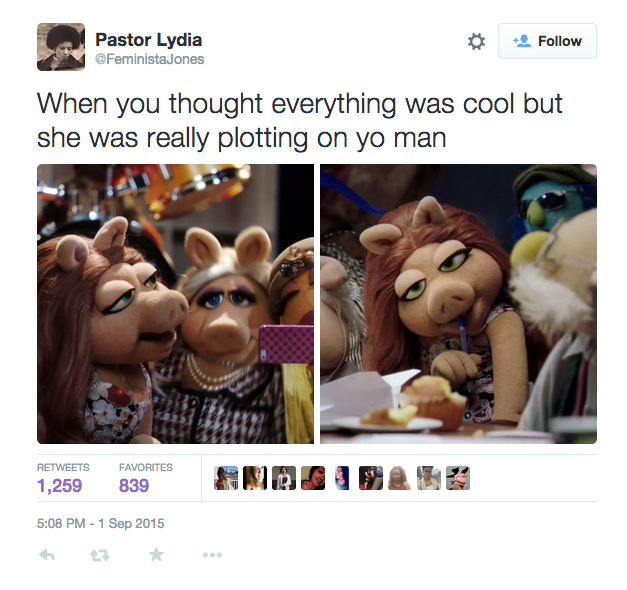
Task: Open the gear settings dropdown
Action: pos(476,41)
